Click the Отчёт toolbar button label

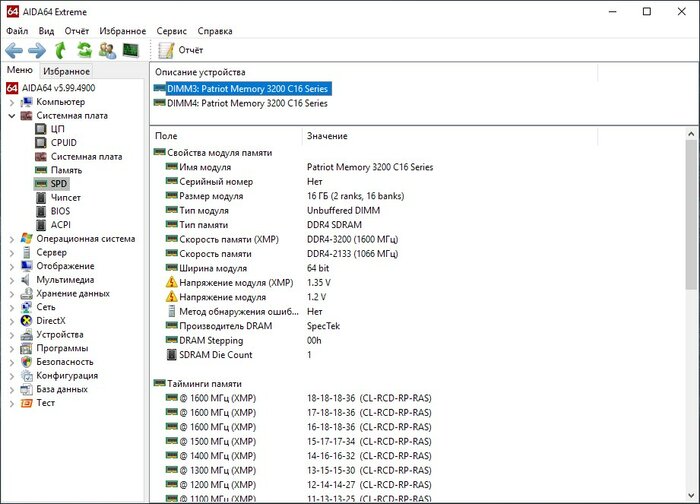[x=191, y=50]
